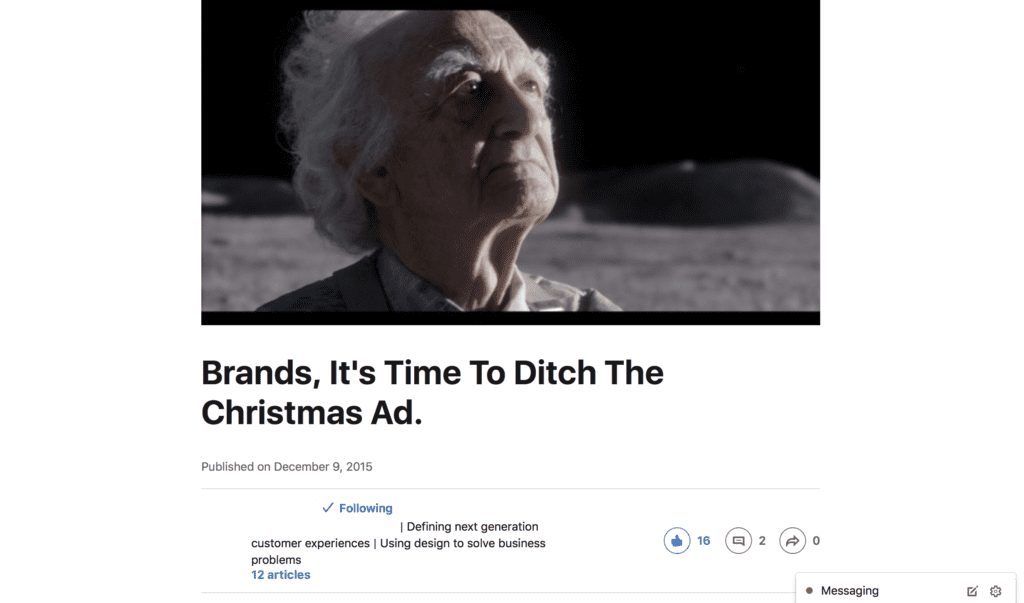View the 16 likes count
The image size is (1024, 603).
click(703, 541)
